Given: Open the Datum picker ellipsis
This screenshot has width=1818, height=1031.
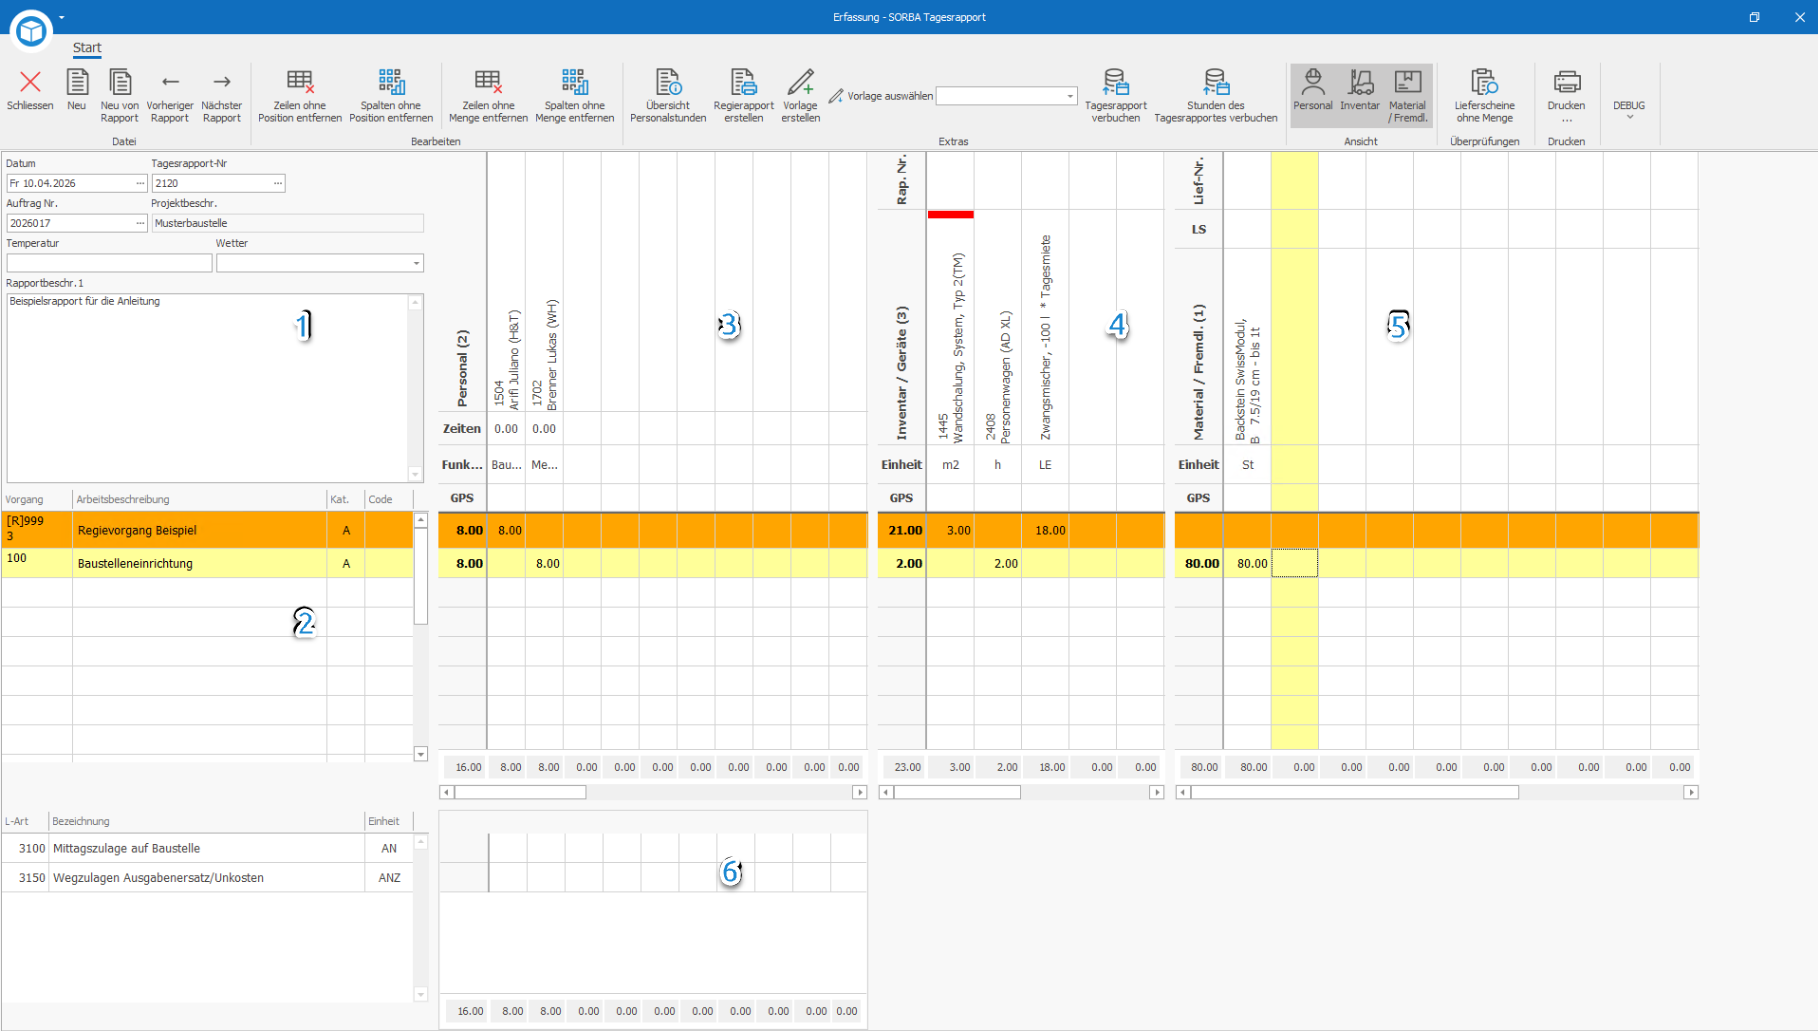Looking at the screenshot, I should (x=140, y=183).
